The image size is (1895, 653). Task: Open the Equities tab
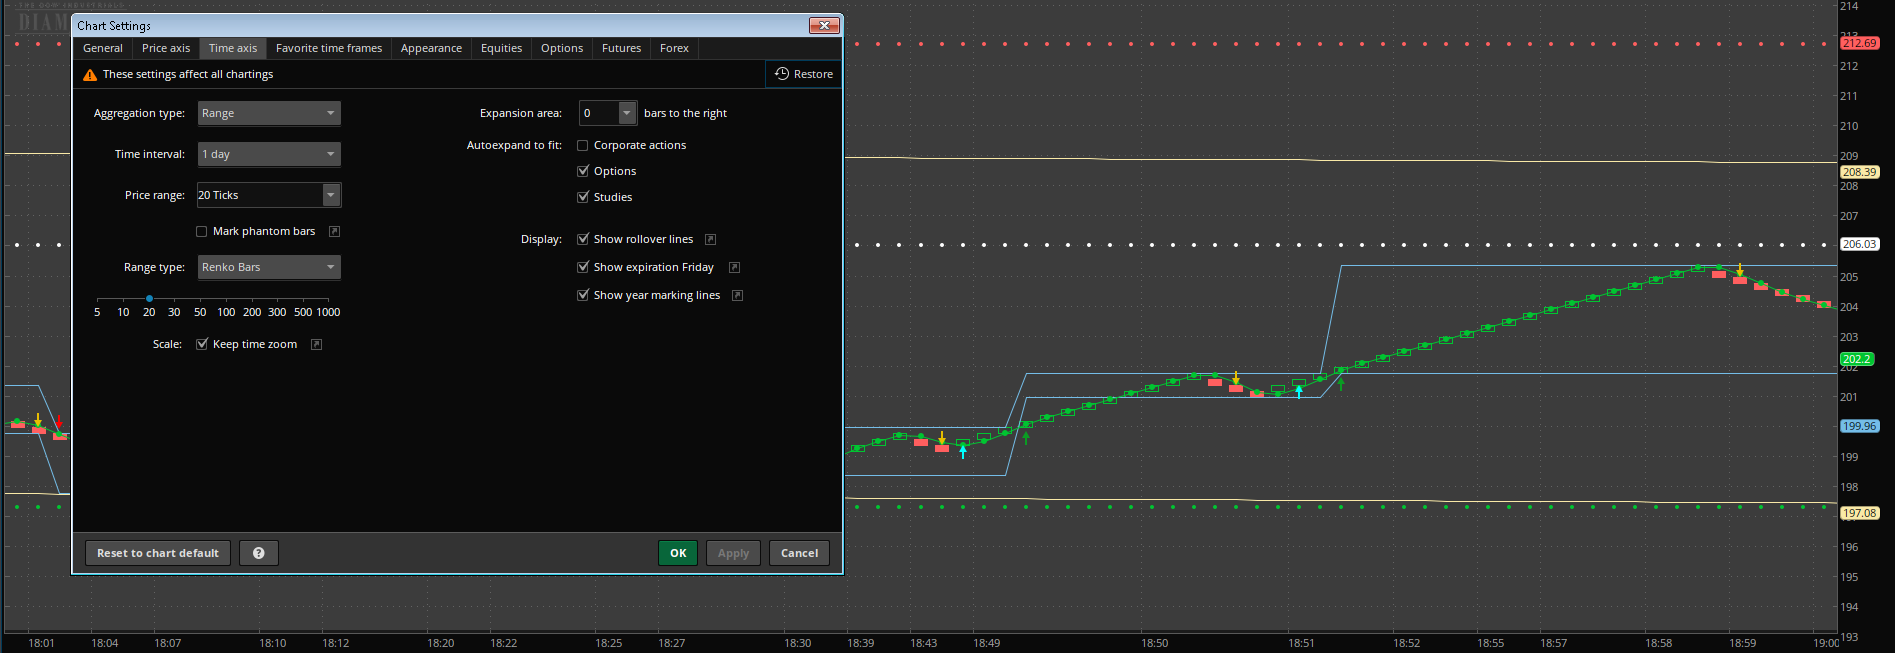point(501,48)
